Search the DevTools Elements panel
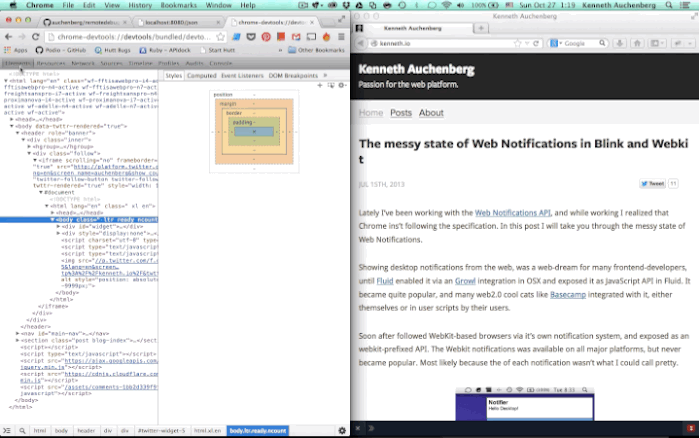This screenshot has width=700, height=438. 22,431
